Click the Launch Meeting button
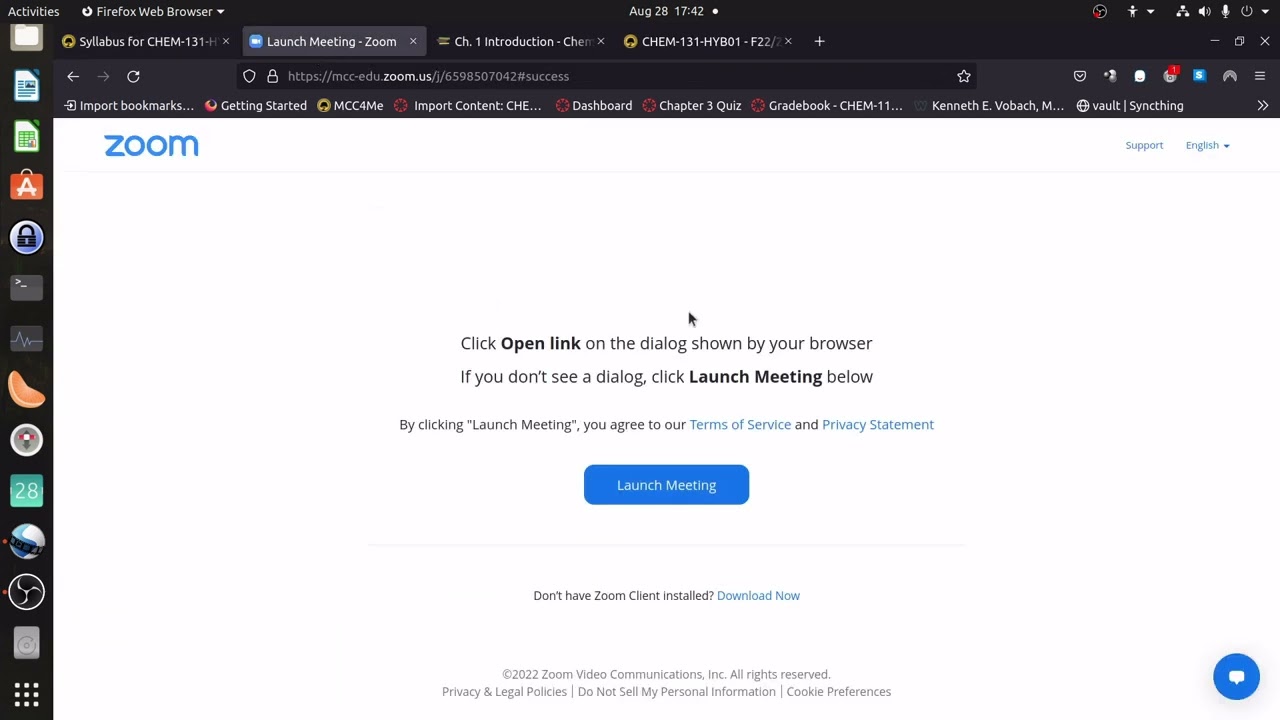Viewport: 1280px width, 720px height. pos(666,485)
